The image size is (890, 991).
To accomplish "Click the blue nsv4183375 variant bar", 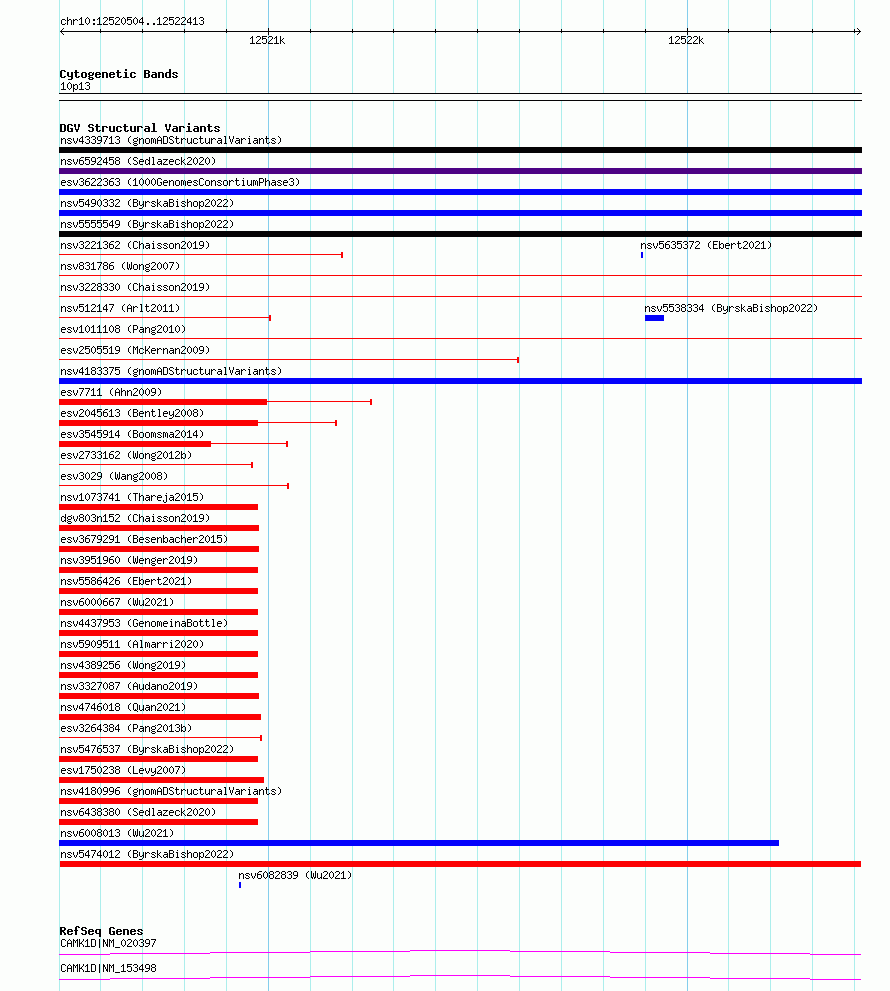I will coord(460,381).
